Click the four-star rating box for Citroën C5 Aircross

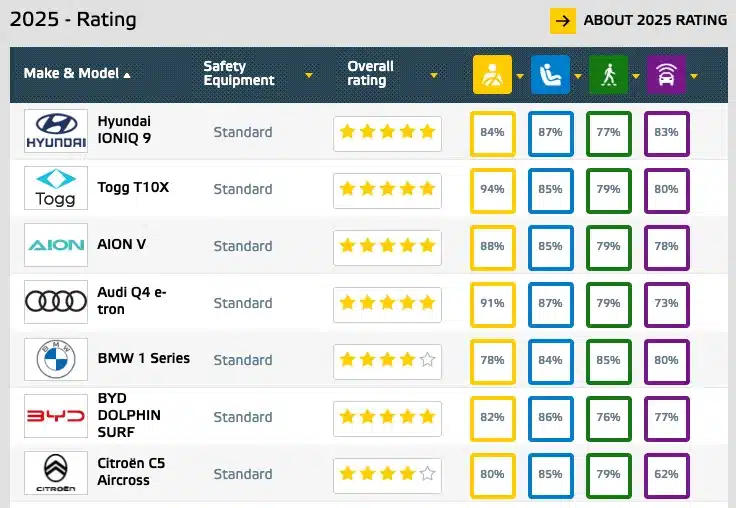point(387,476)
